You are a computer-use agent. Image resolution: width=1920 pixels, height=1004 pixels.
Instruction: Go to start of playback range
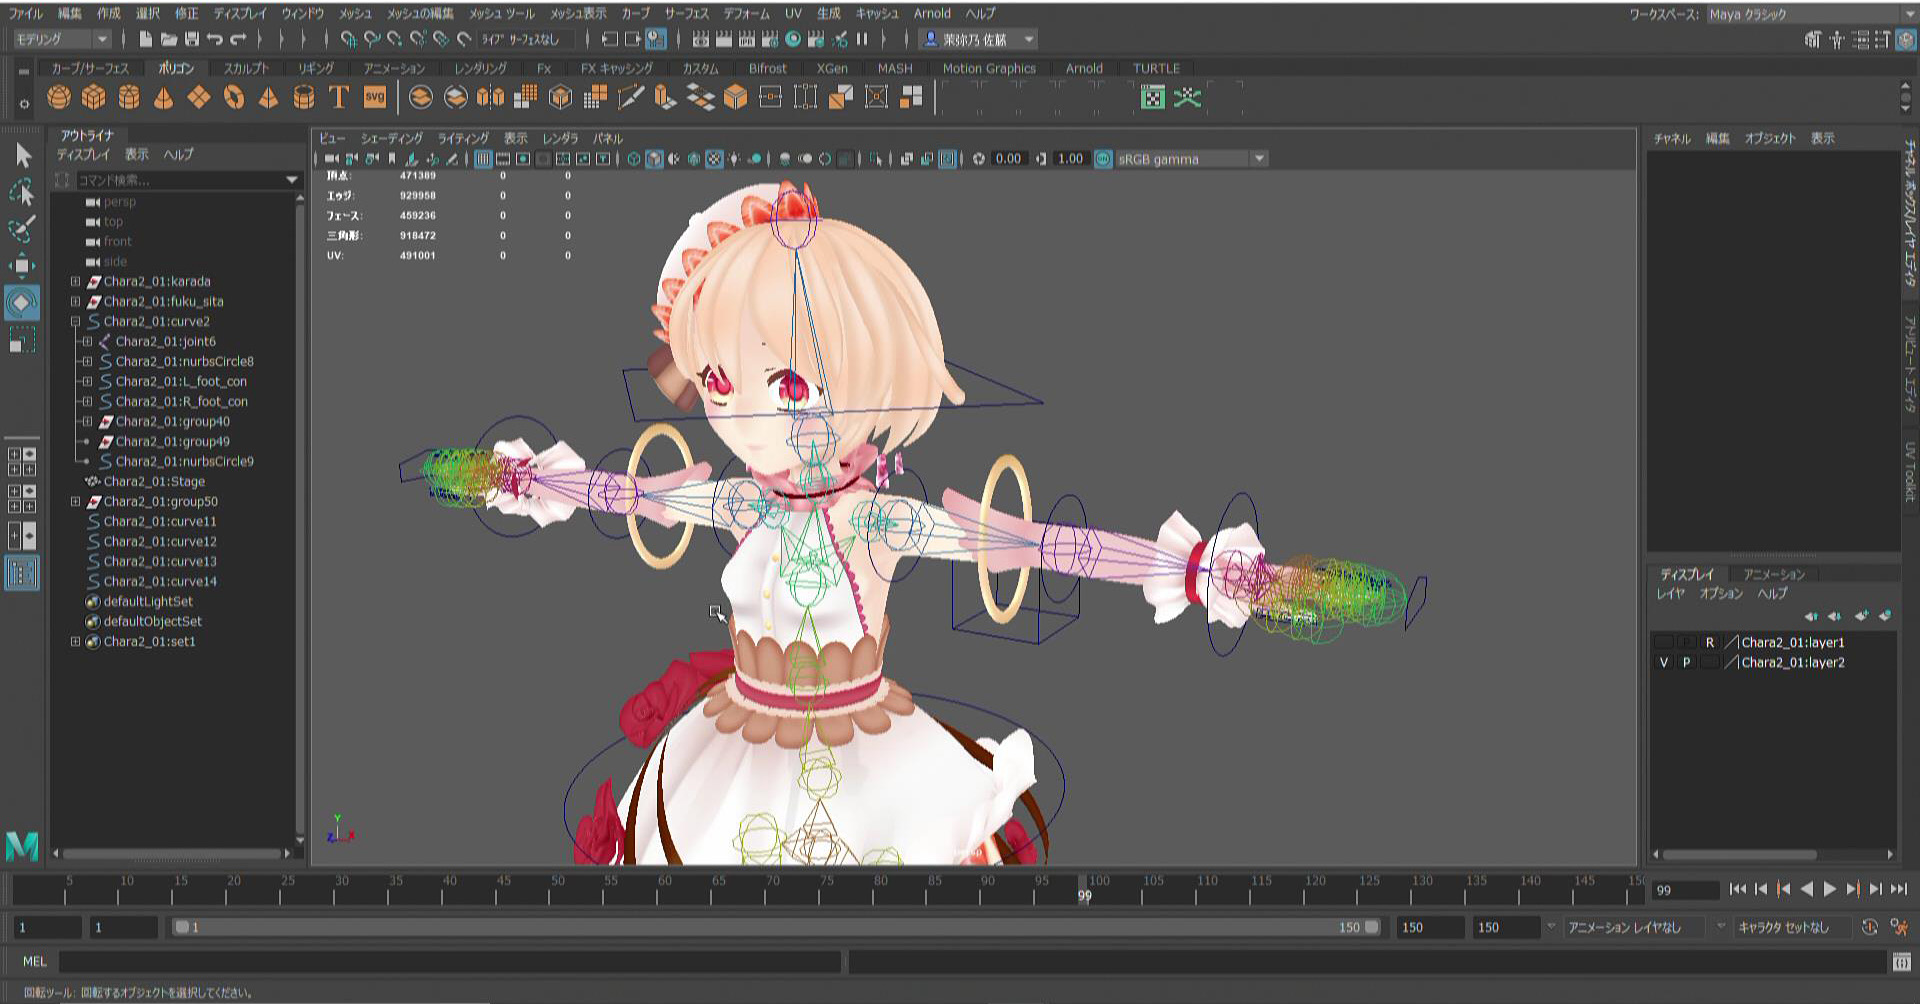(x=1738, y=889)
